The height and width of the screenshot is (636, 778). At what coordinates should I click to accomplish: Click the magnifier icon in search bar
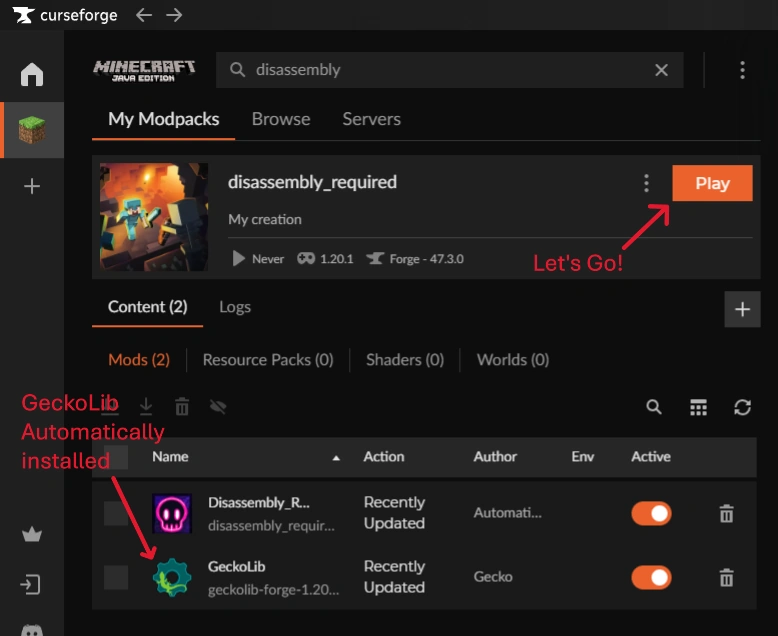237,70
